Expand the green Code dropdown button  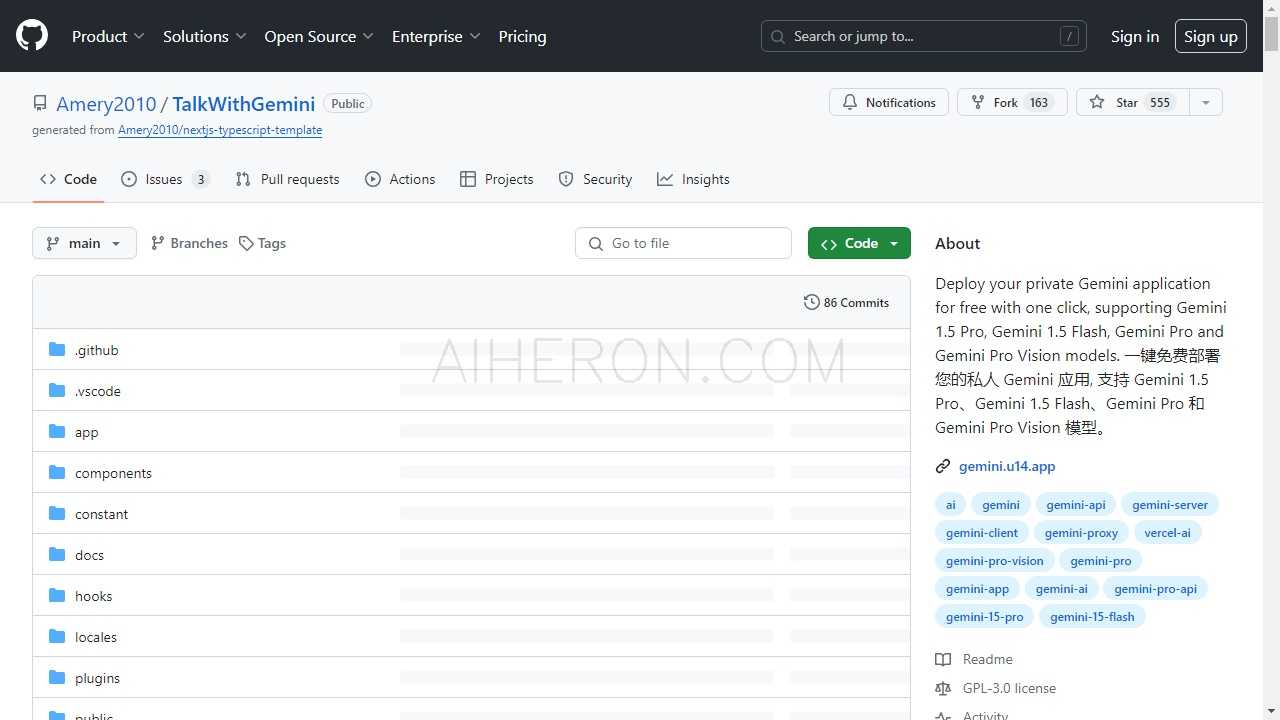(x=859, y=244)
